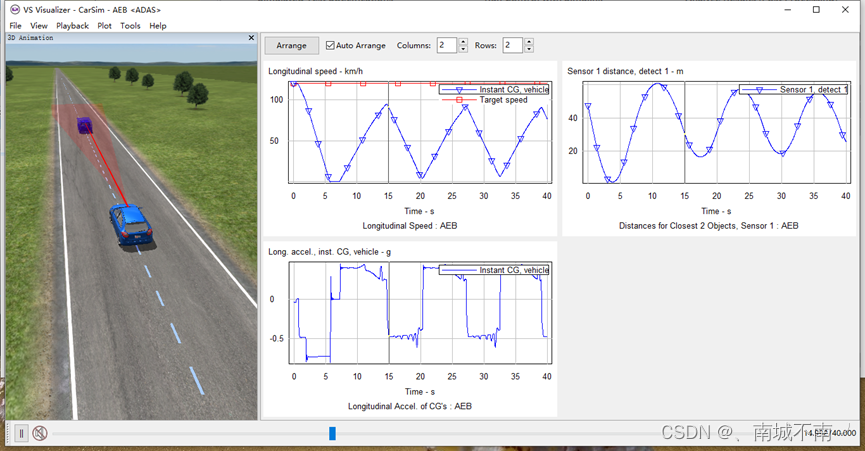The height and width of the screenshot is (451, 865).
Task: Close the VS Visualizer window
Action: [845, 10]
